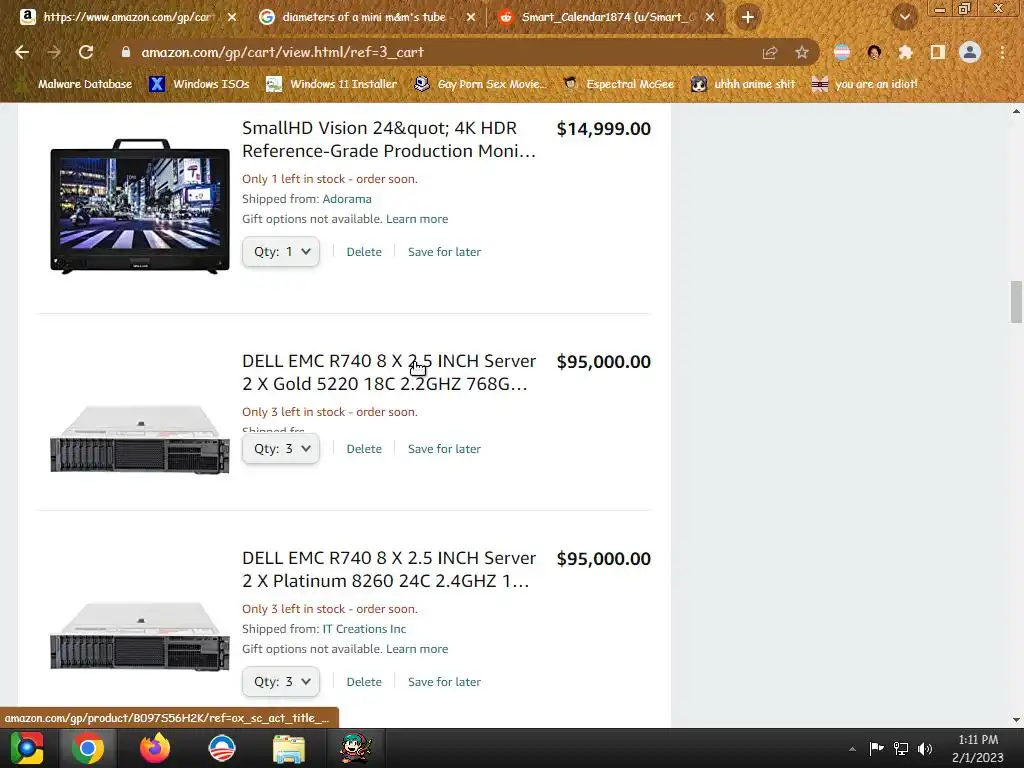Click the Gold 5220 server thumbnail

140,439
